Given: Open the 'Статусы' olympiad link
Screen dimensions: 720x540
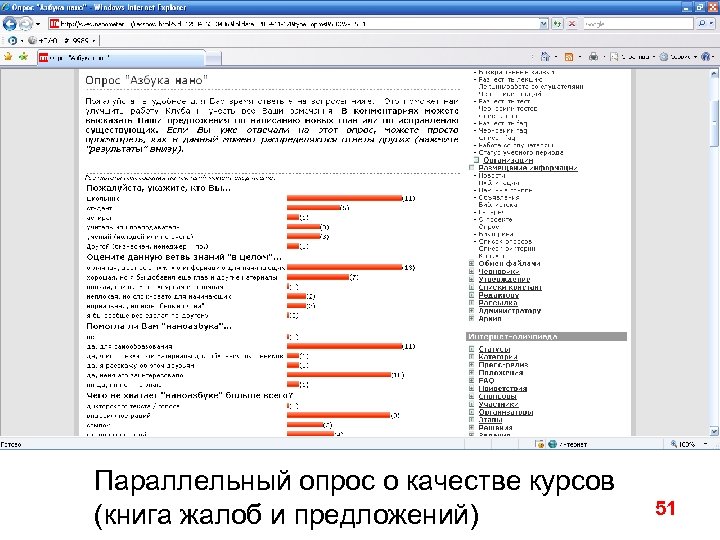Looking at the screenshot, I should 494,349.
